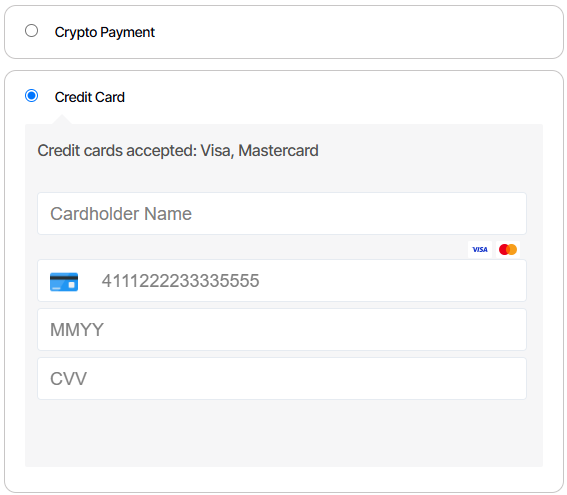The width and height of the screenshot is (567, 495).
Task: Focus the Cardholder Name input field
Action: pyautogui.click(x=282, y=213)
